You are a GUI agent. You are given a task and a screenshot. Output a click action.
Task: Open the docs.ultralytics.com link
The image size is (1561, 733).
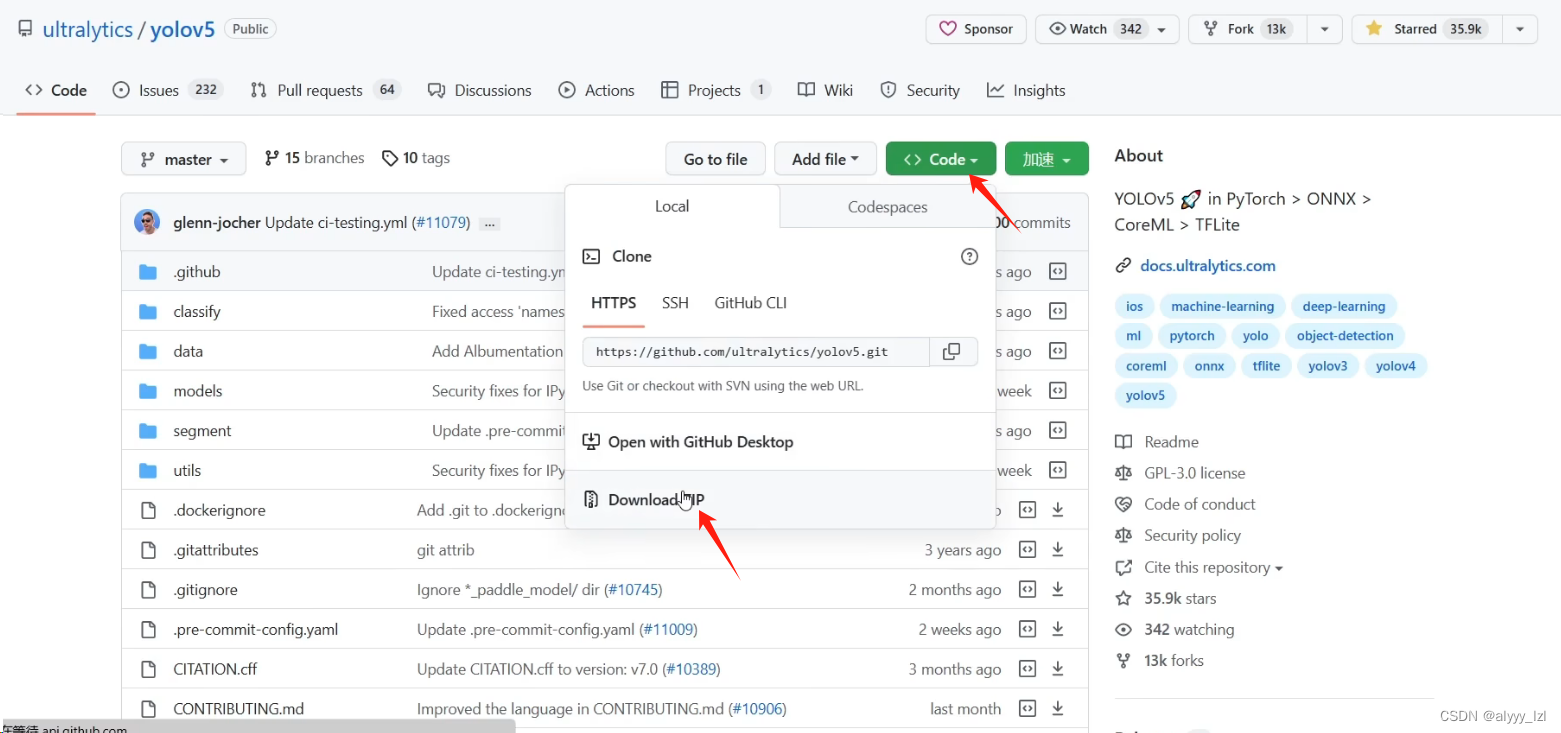1207,266
